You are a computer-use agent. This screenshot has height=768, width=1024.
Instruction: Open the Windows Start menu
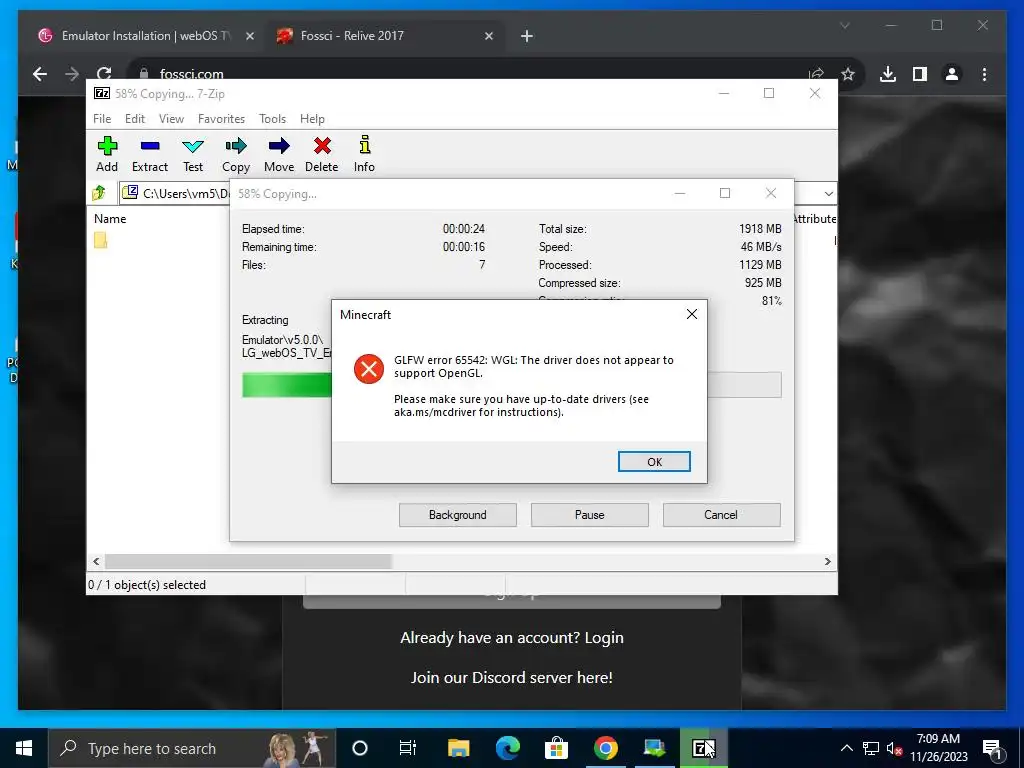[x=24, y=748]
